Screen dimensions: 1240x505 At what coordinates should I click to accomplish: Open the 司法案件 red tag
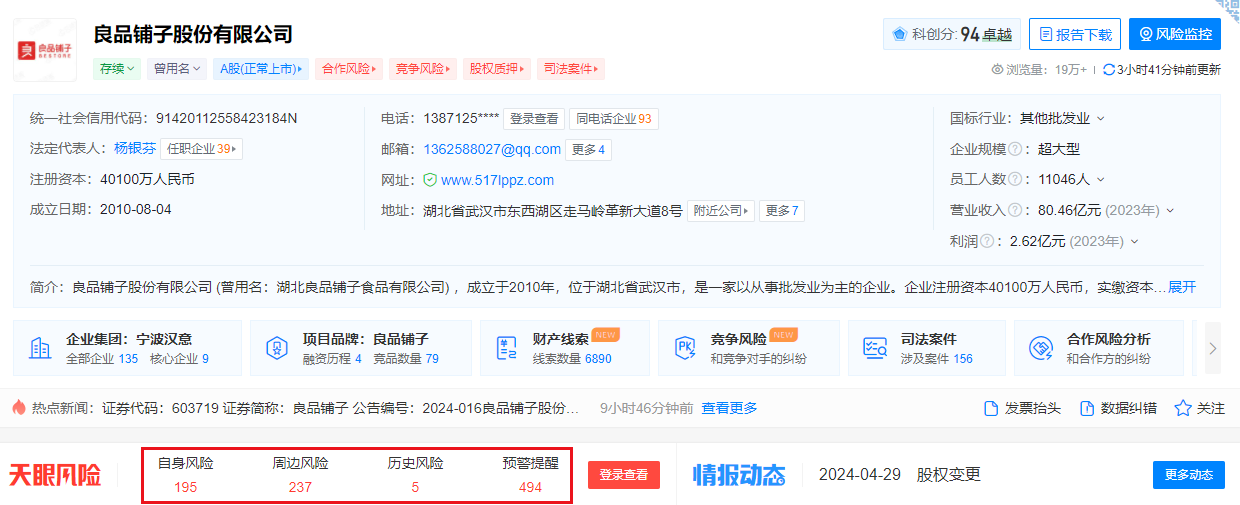(571, 69)
